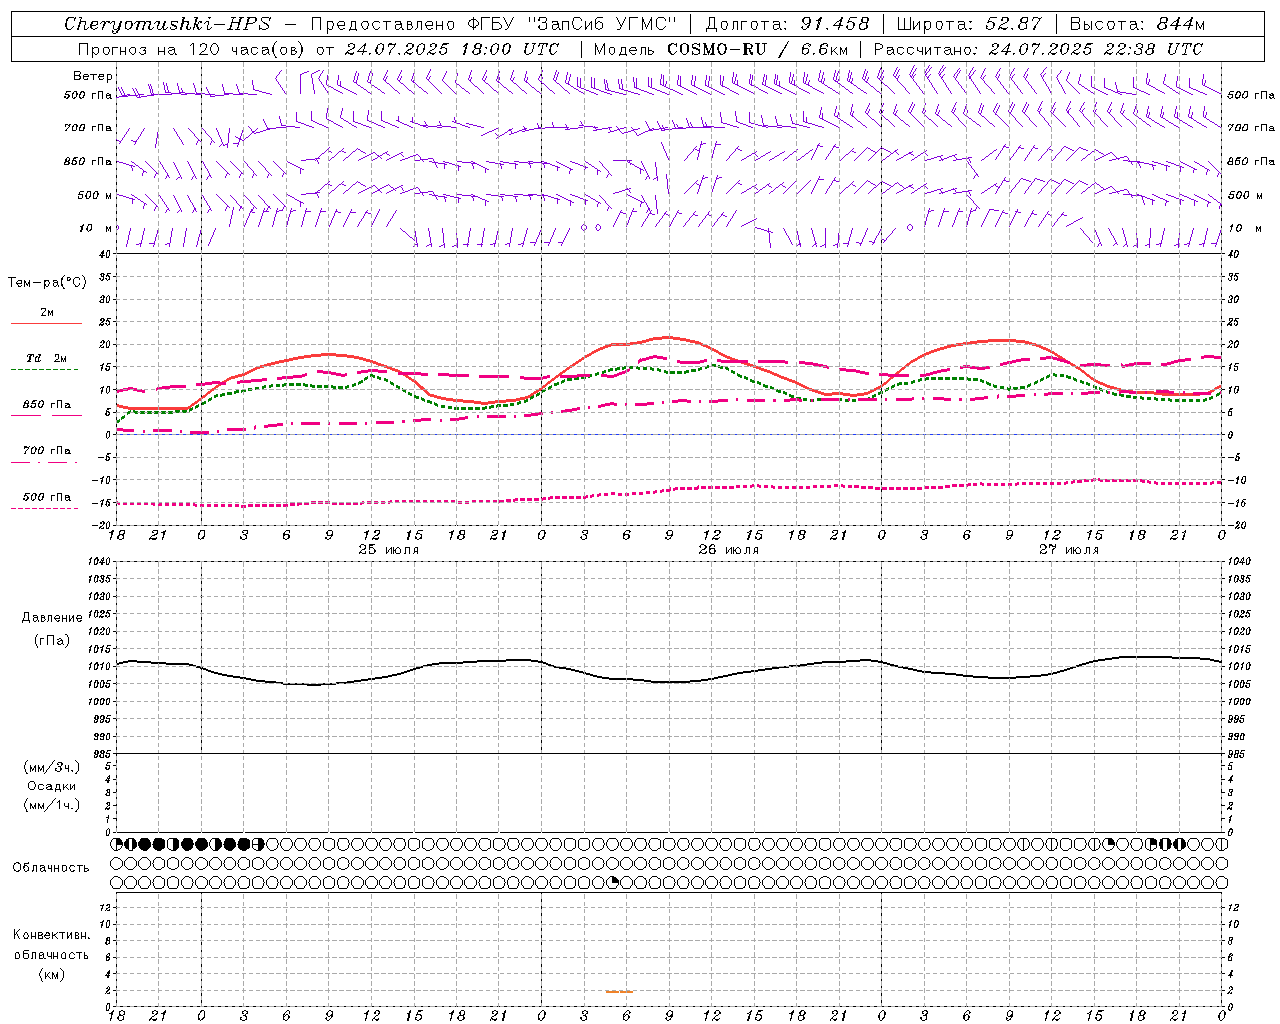Click the first circle of the top cloud row
The image size is (1280, 1024).
[117, 844]
